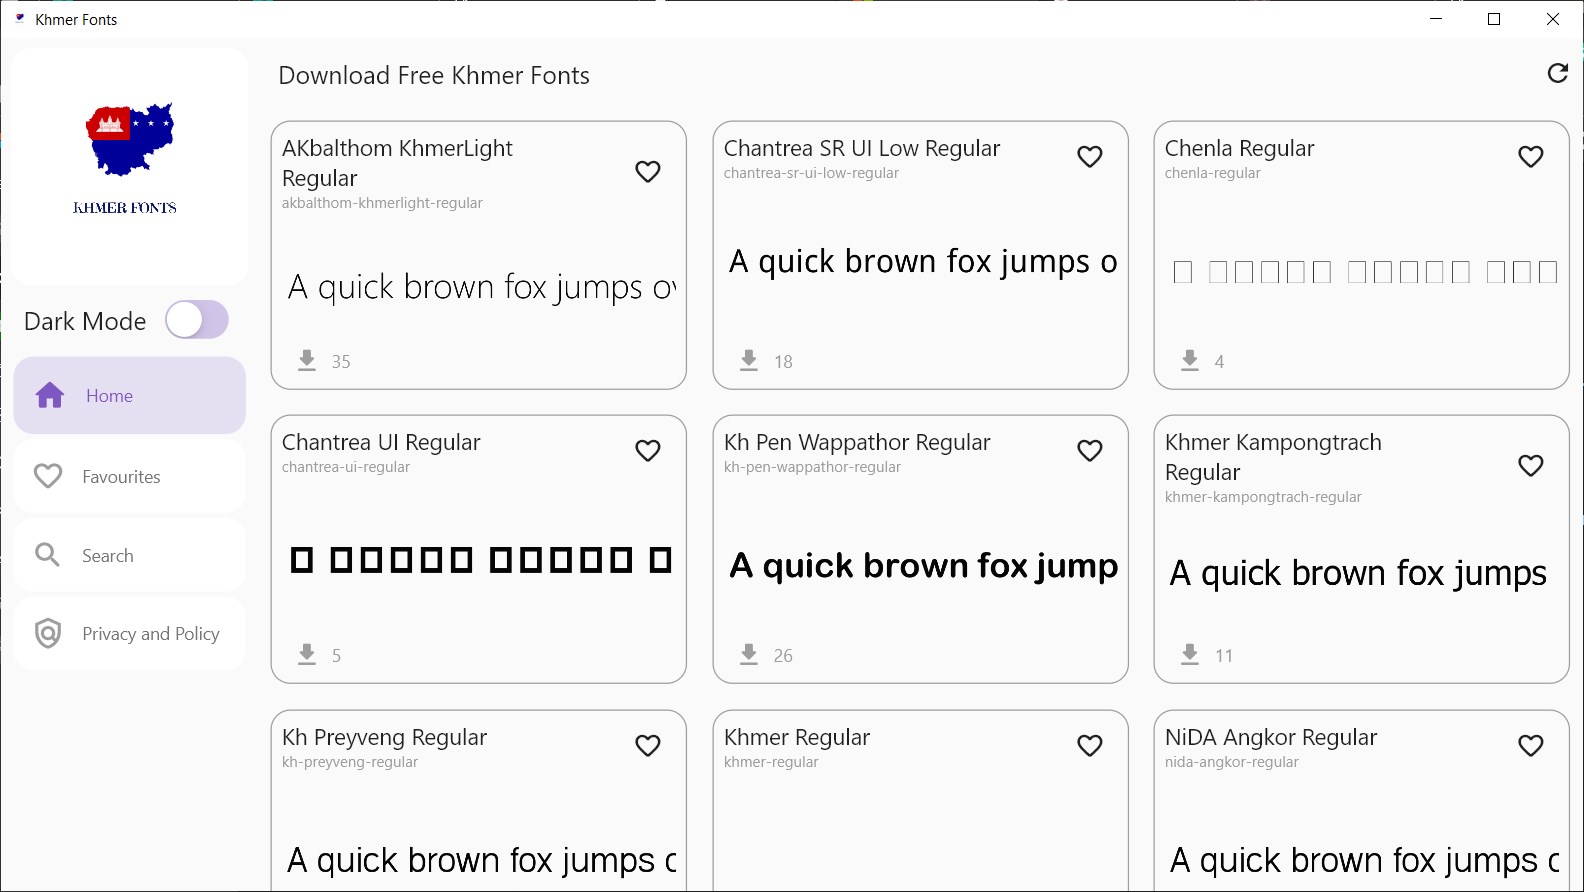The image size is (1584, 892).
Task: Download the AKbalthom KhmerLight Regular font
Action: [307, 360]
